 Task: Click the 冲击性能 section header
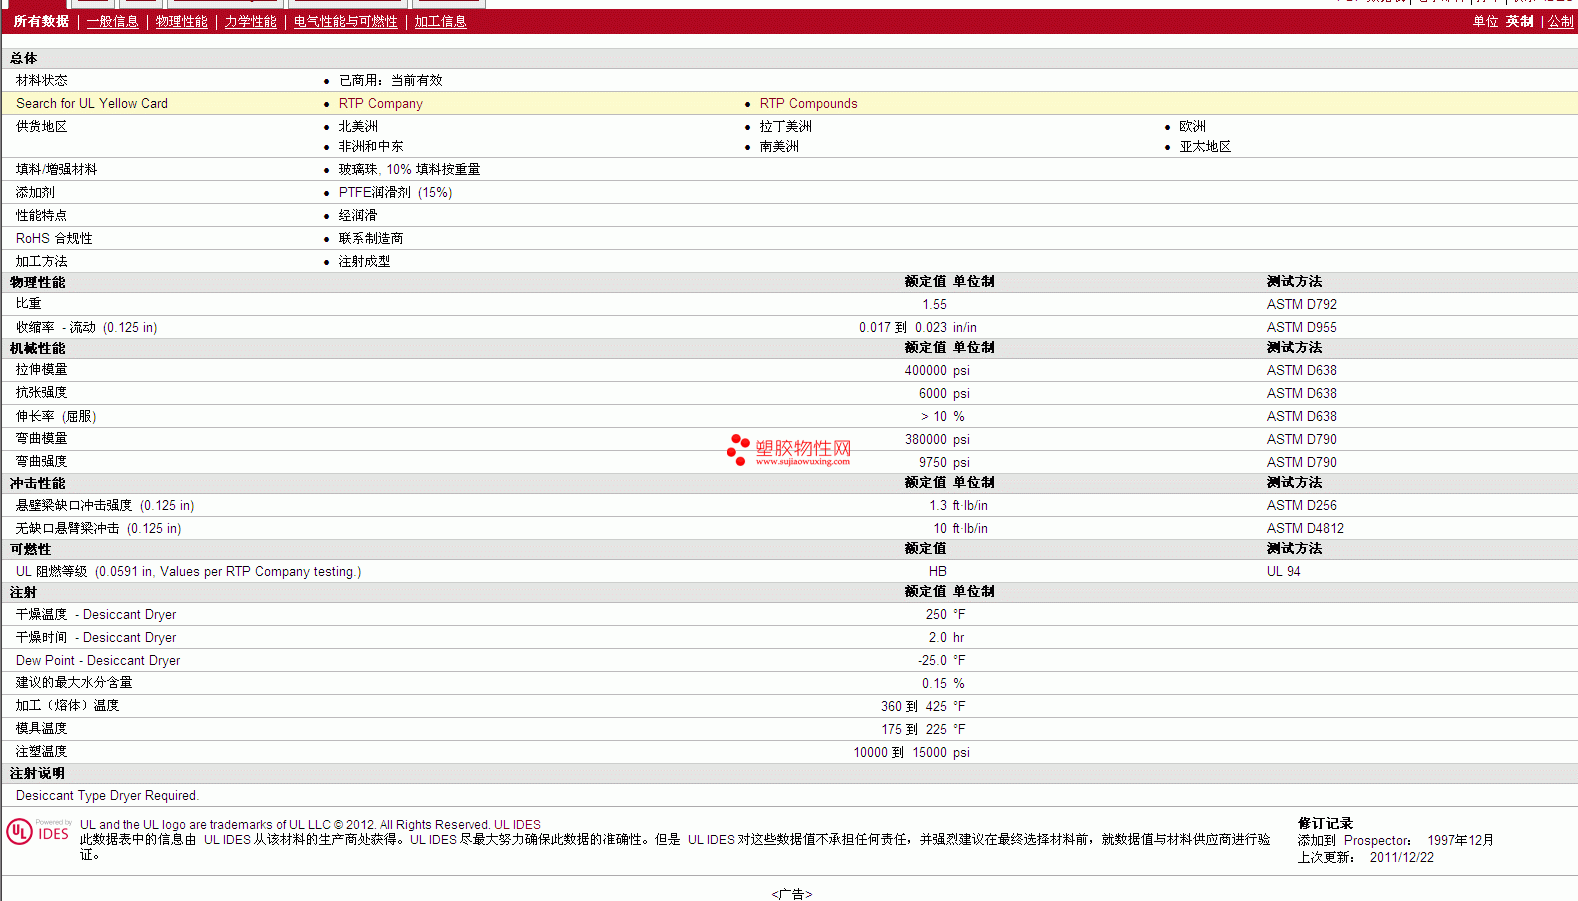coord(38,483)
